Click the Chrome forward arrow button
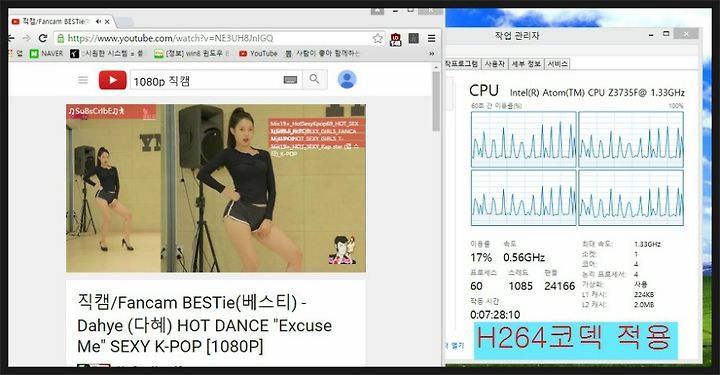Screen dimensions: 720x375 27,38
